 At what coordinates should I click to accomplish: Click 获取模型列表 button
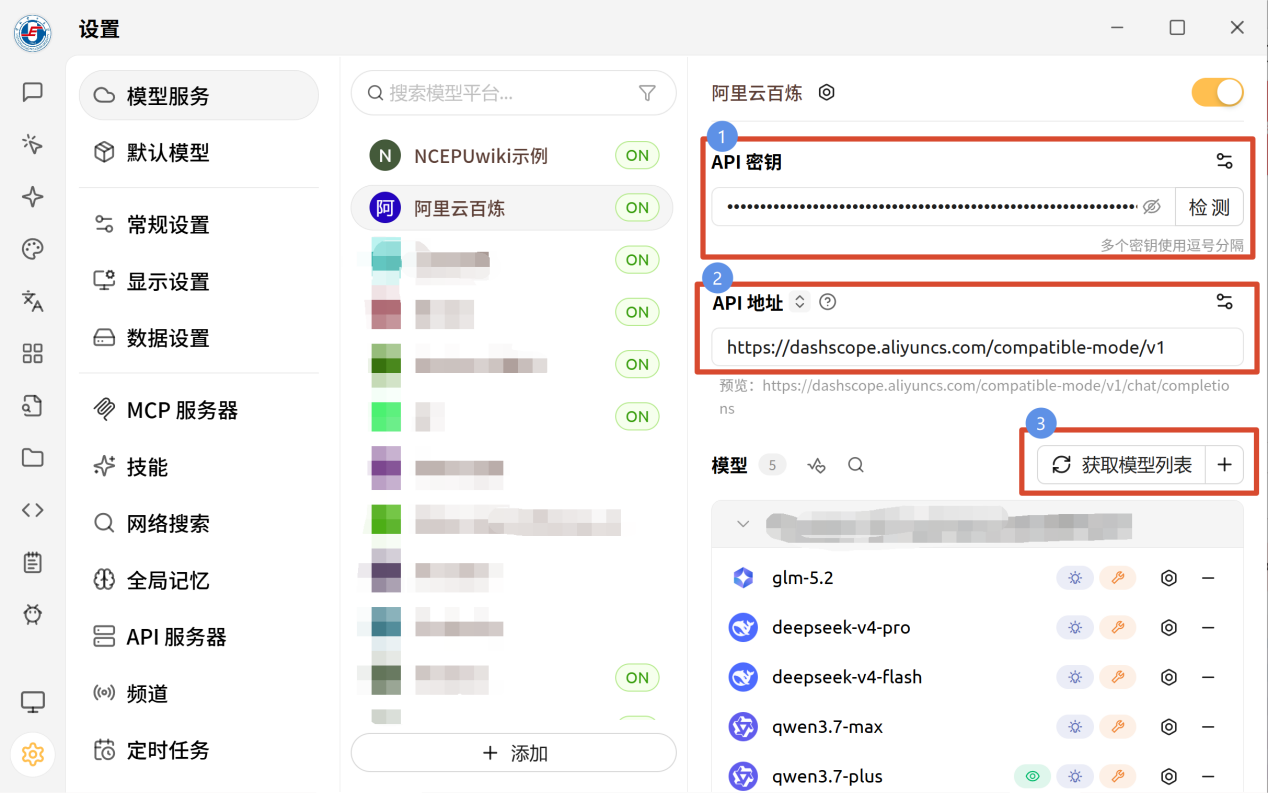pos(1121,465)
